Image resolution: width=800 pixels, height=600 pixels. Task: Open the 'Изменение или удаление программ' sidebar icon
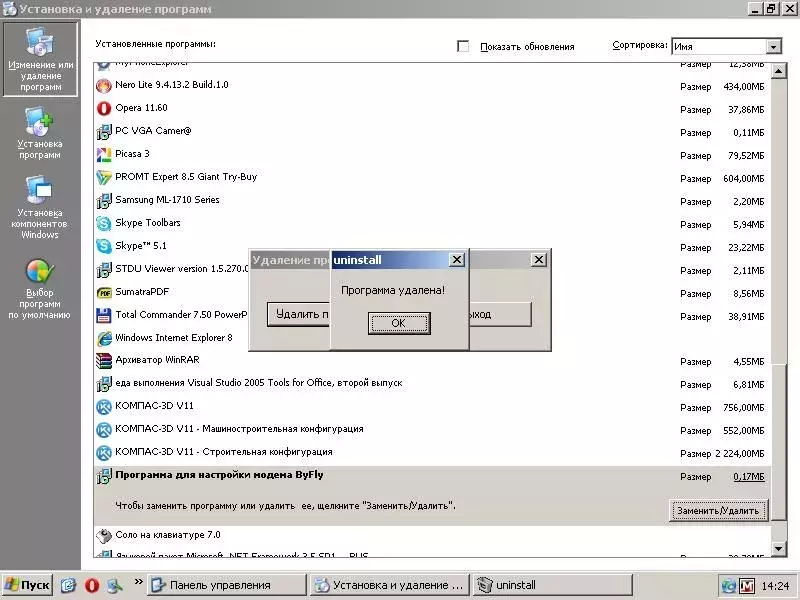pos(40,59)
